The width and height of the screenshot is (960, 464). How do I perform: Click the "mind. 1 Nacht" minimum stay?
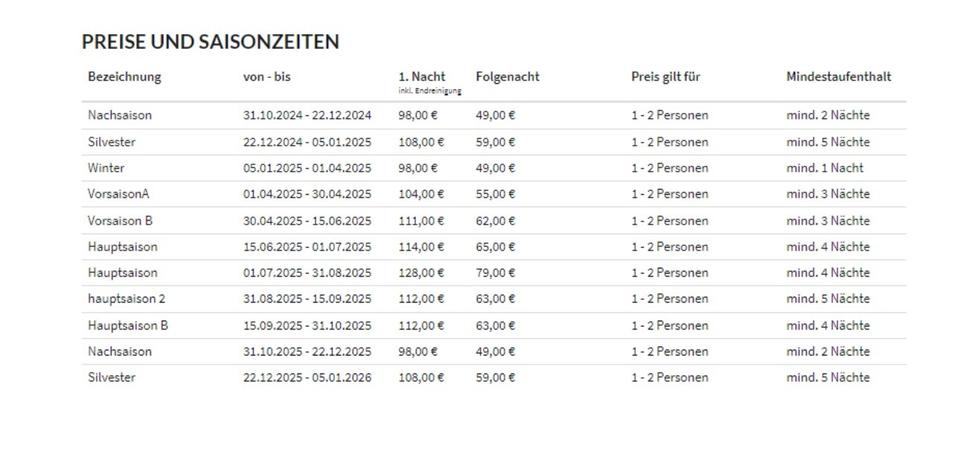[825, 168]
